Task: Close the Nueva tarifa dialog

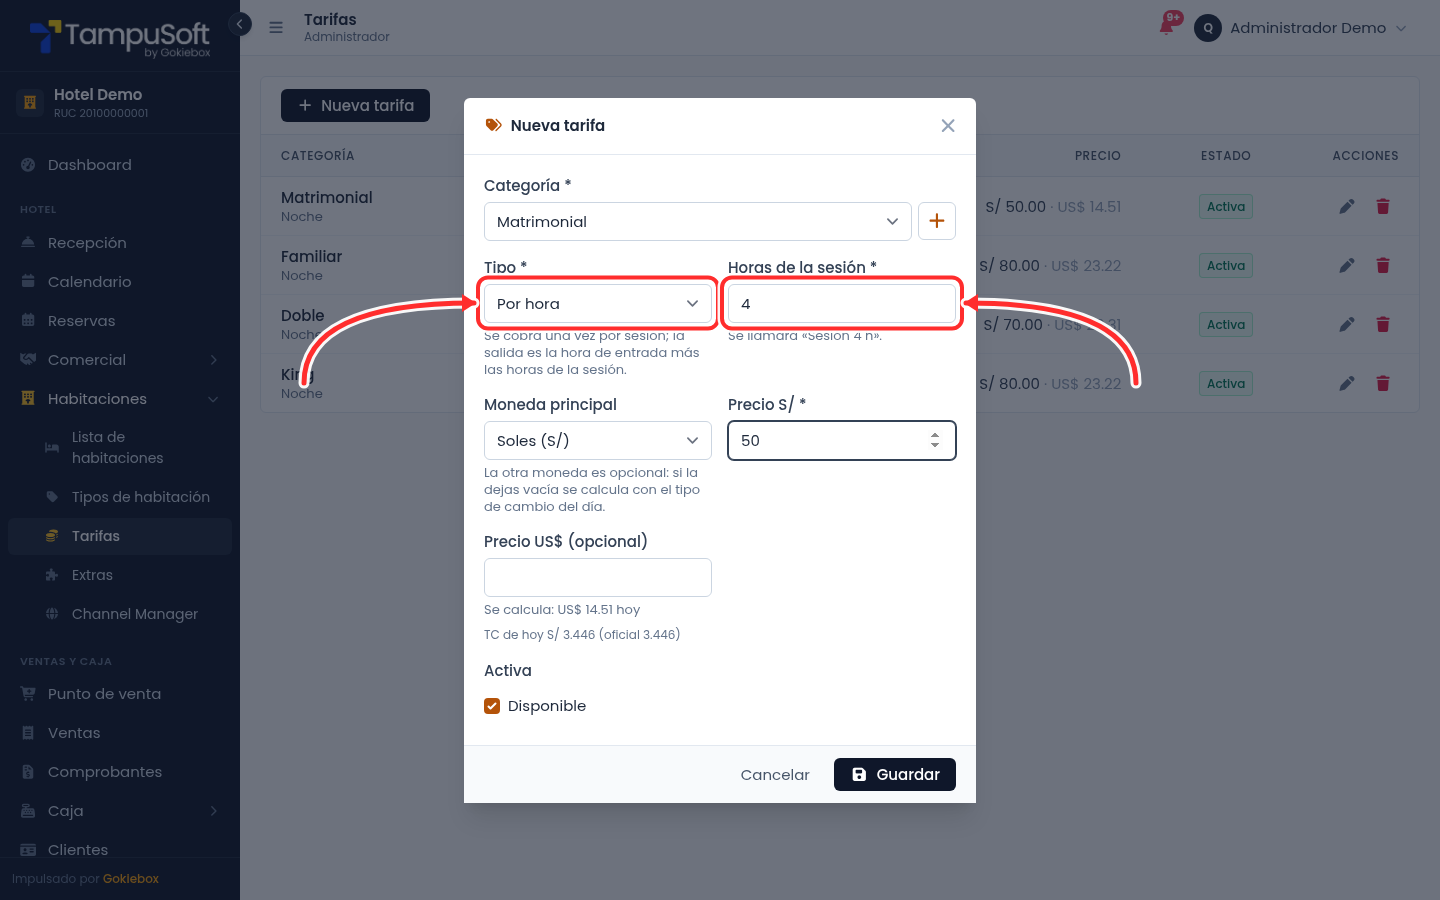Action: tap(948, 125)
